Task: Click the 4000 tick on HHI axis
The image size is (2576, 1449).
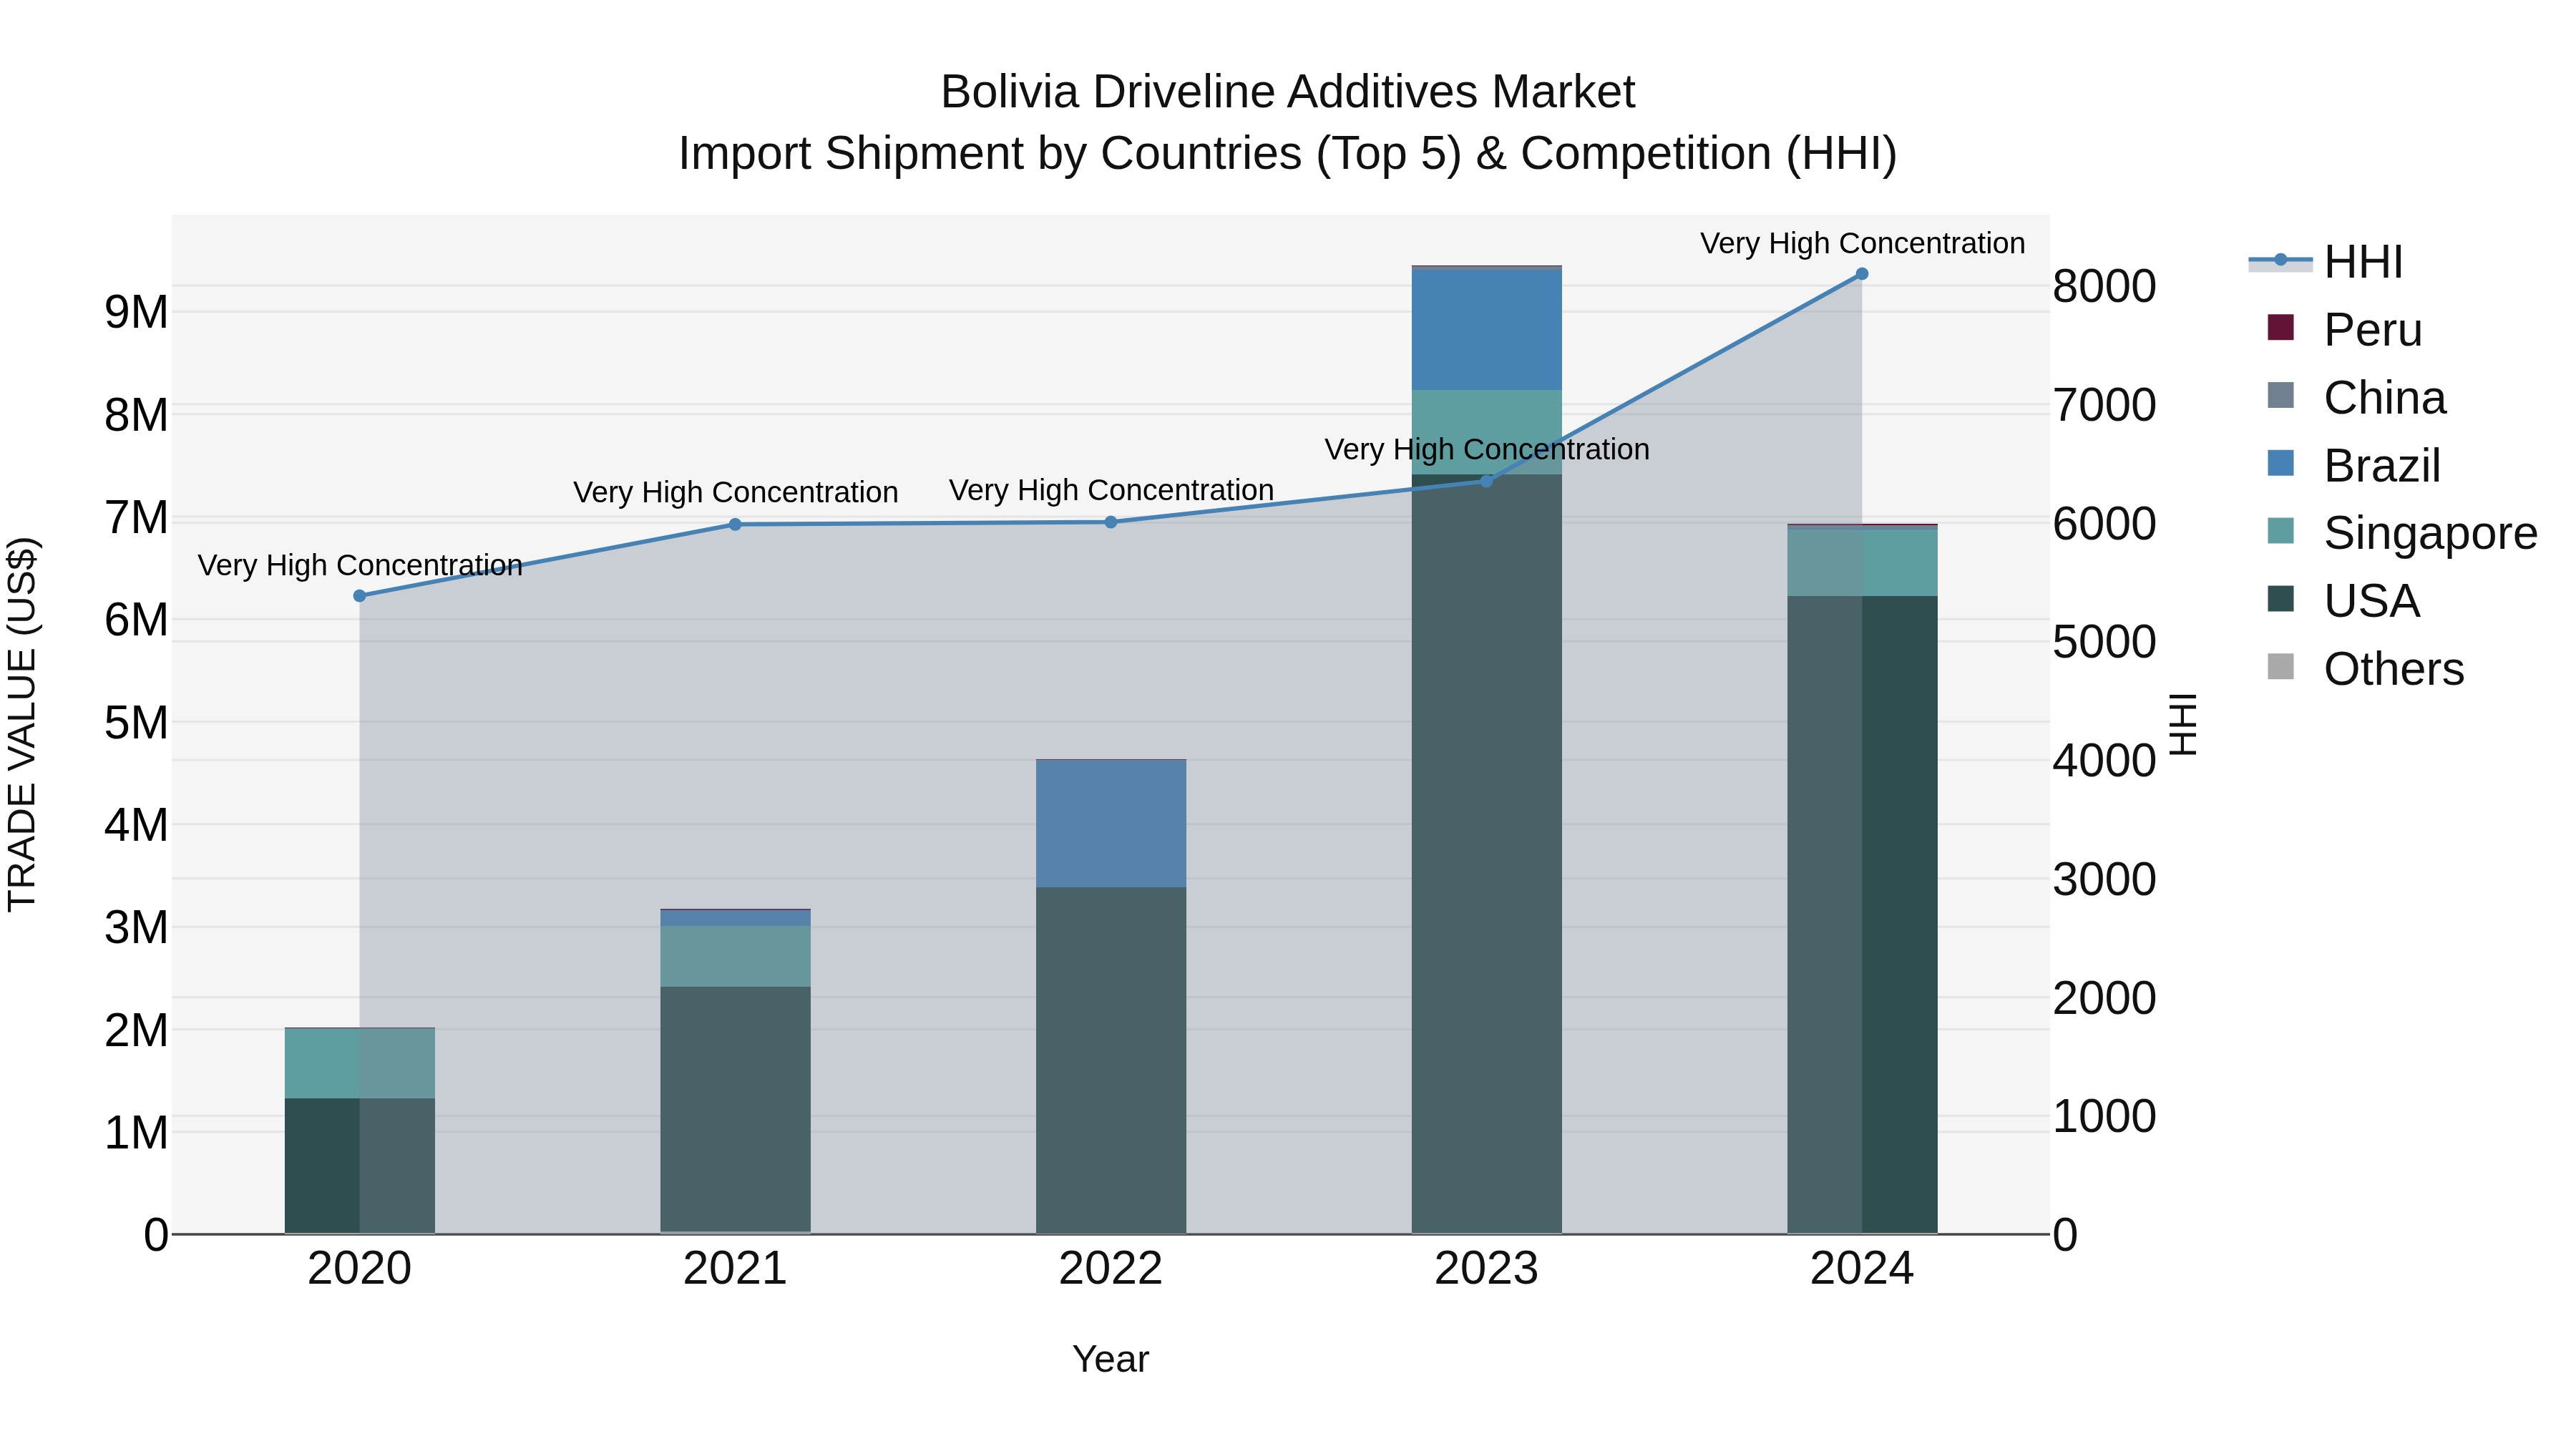Action: pyautogui.click(x=2104, y=761)
